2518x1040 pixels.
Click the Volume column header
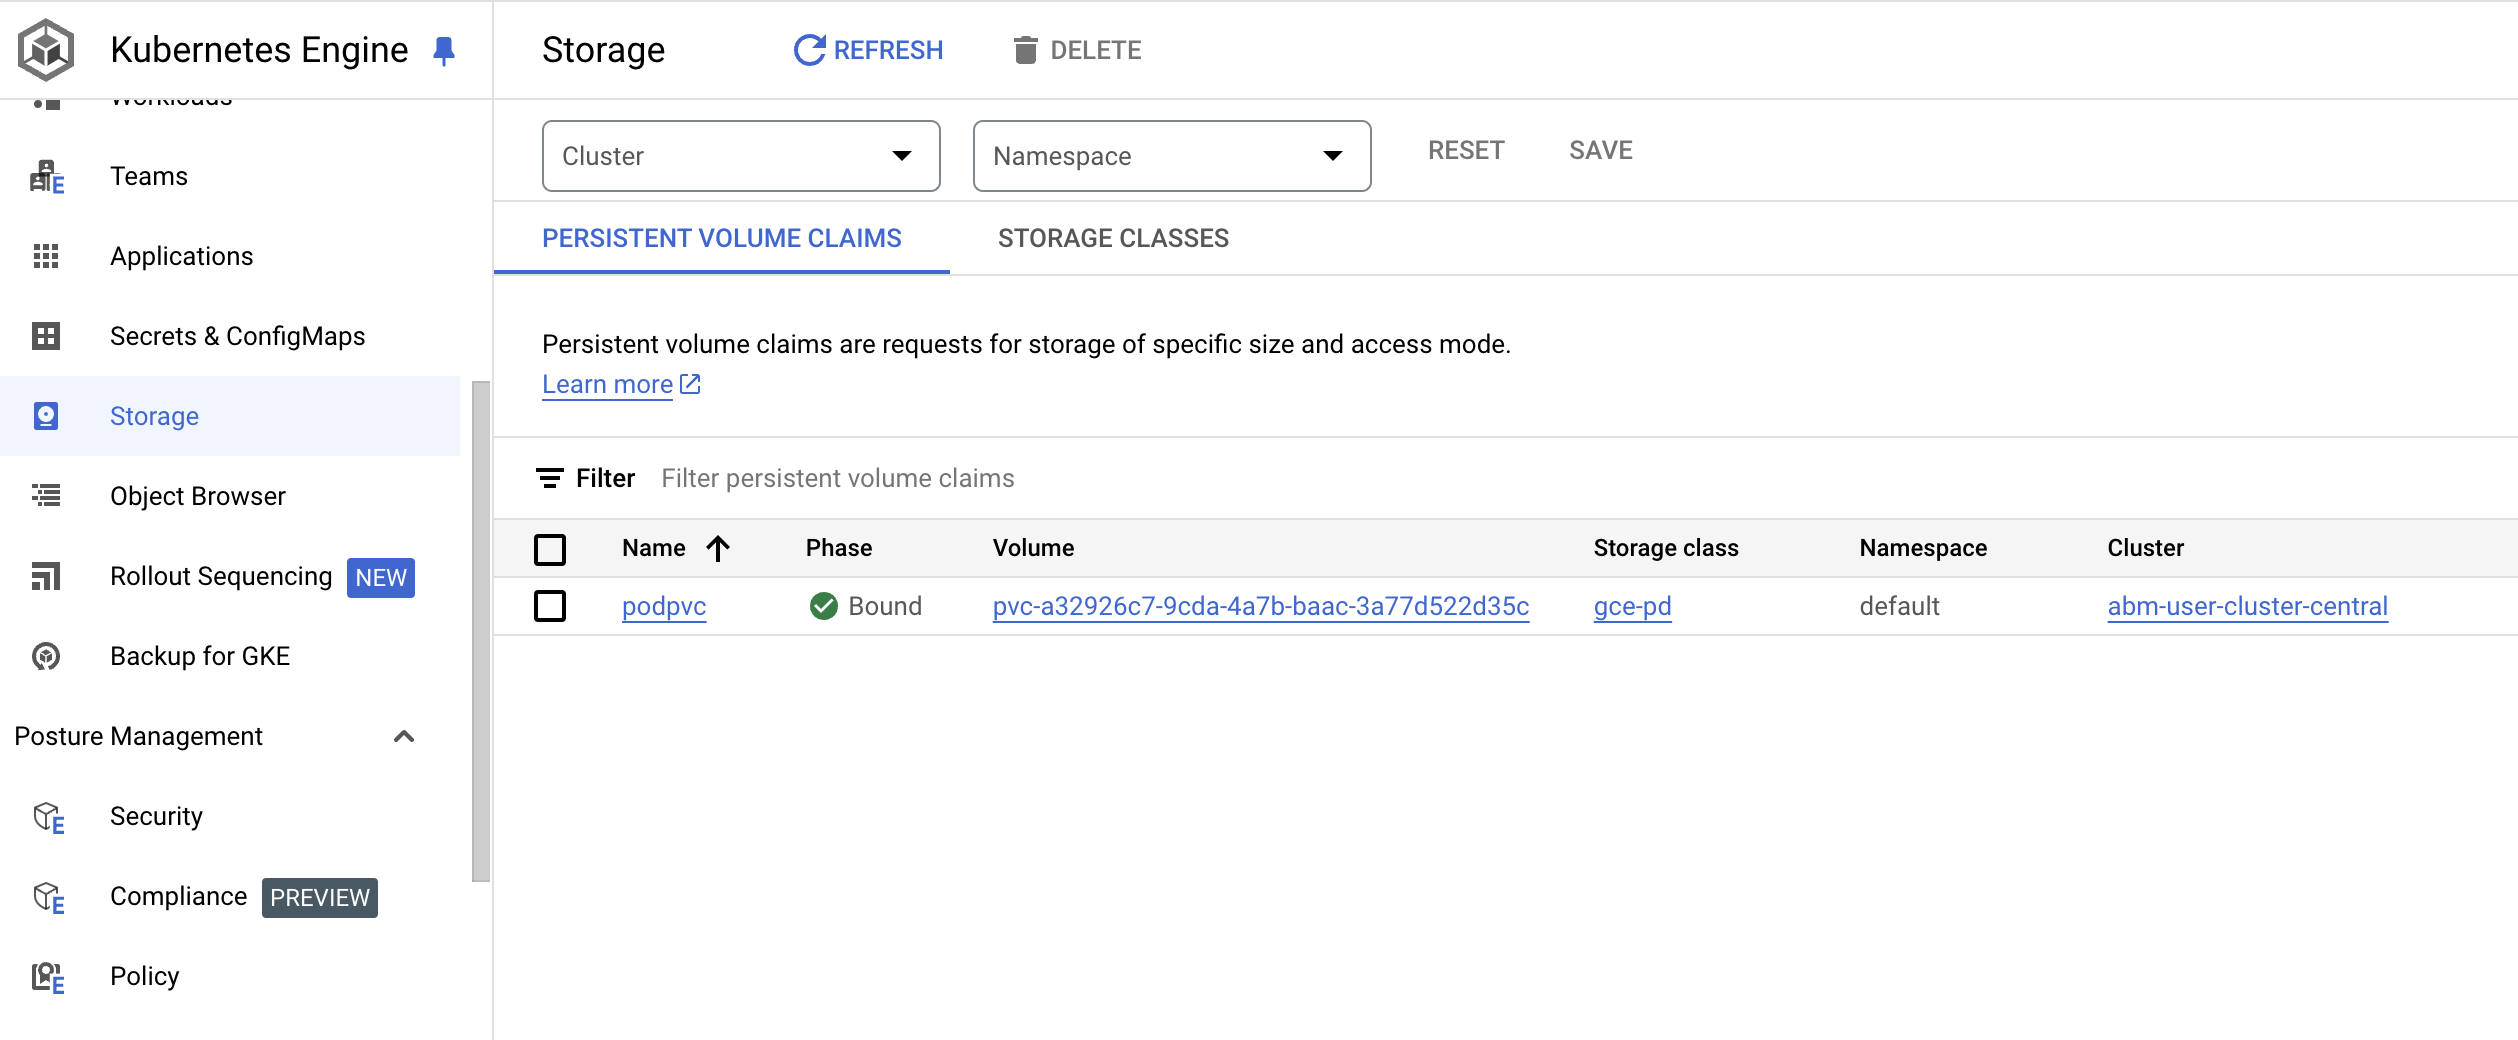1033,548
